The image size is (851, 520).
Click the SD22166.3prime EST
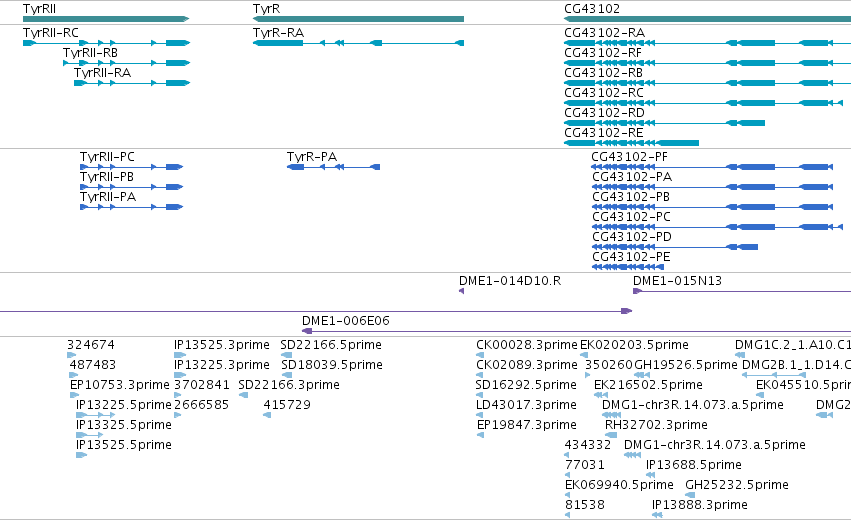point(243,395)
